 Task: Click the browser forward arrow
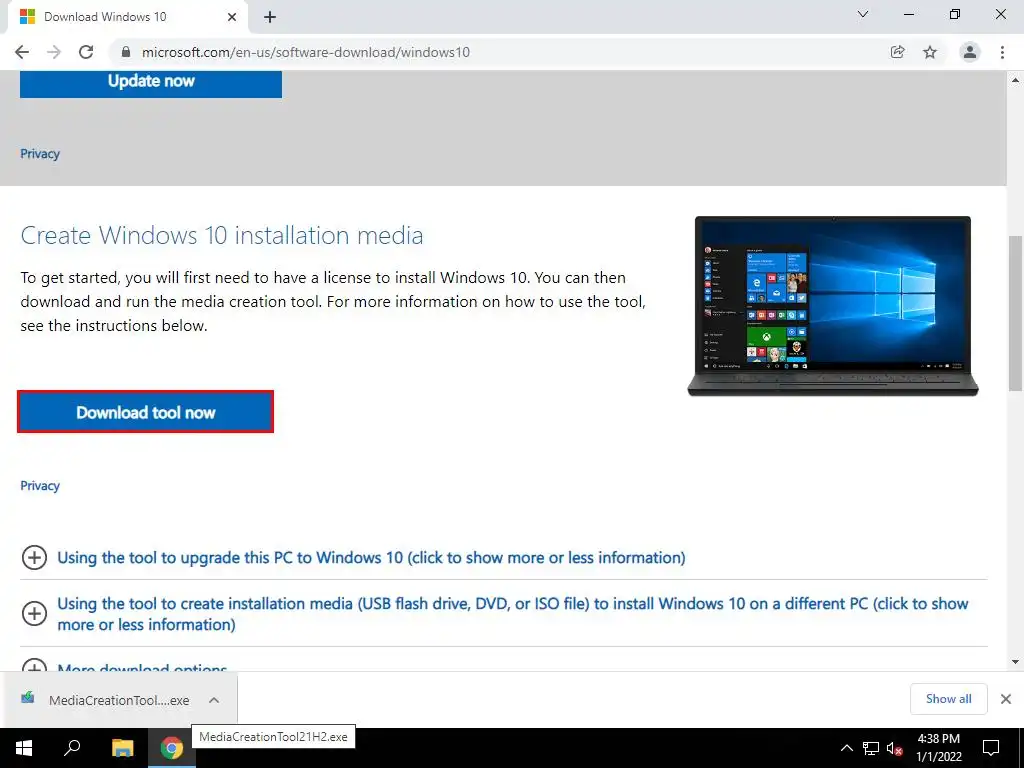(54, 52)
